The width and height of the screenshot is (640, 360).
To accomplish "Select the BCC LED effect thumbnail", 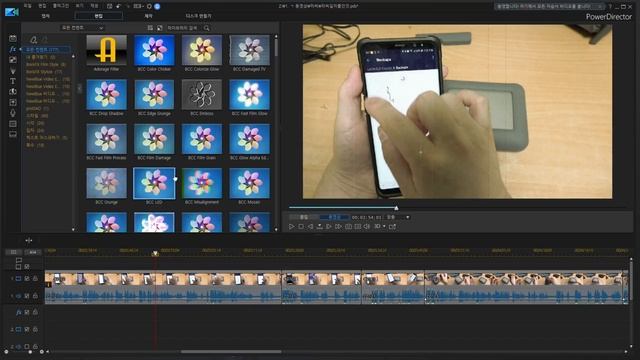I will [x=154, y=184].
